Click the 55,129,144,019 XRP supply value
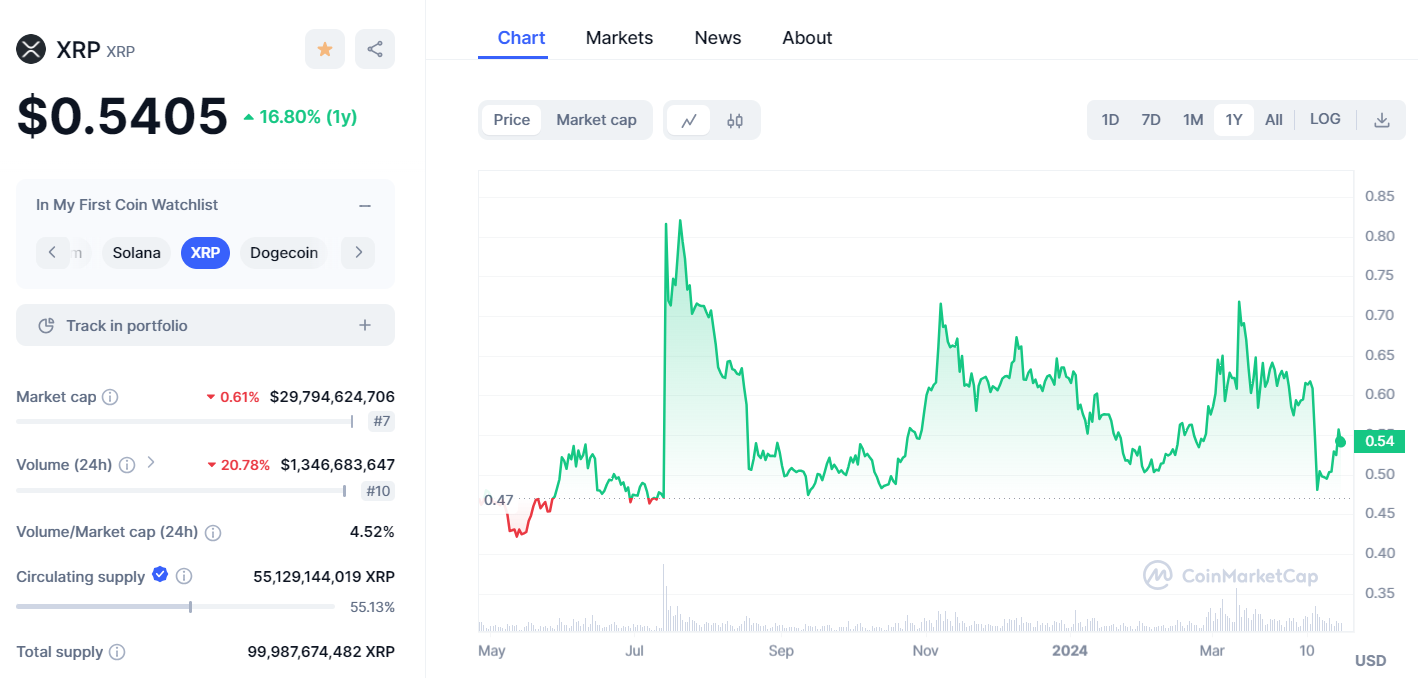This screenshot has height=678, width=1418. pyautogui.click(x=324, y=577)
